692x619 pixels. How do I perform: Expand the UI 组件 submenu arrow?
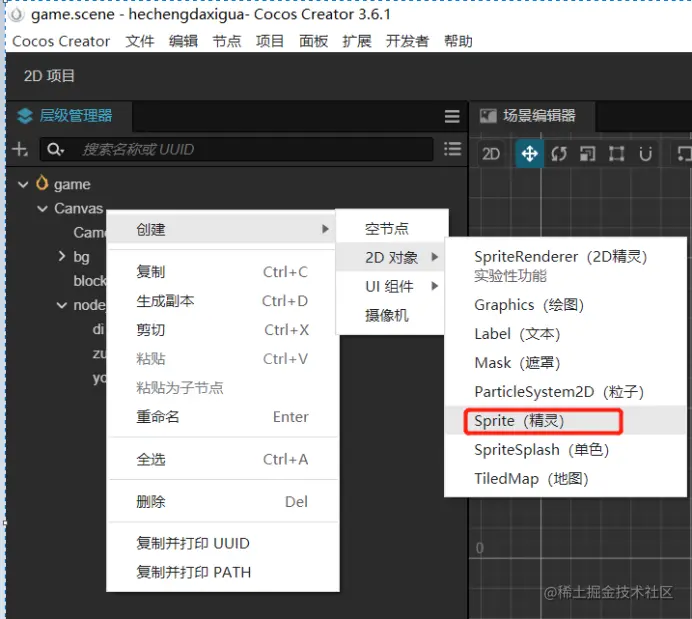(435, 286)
